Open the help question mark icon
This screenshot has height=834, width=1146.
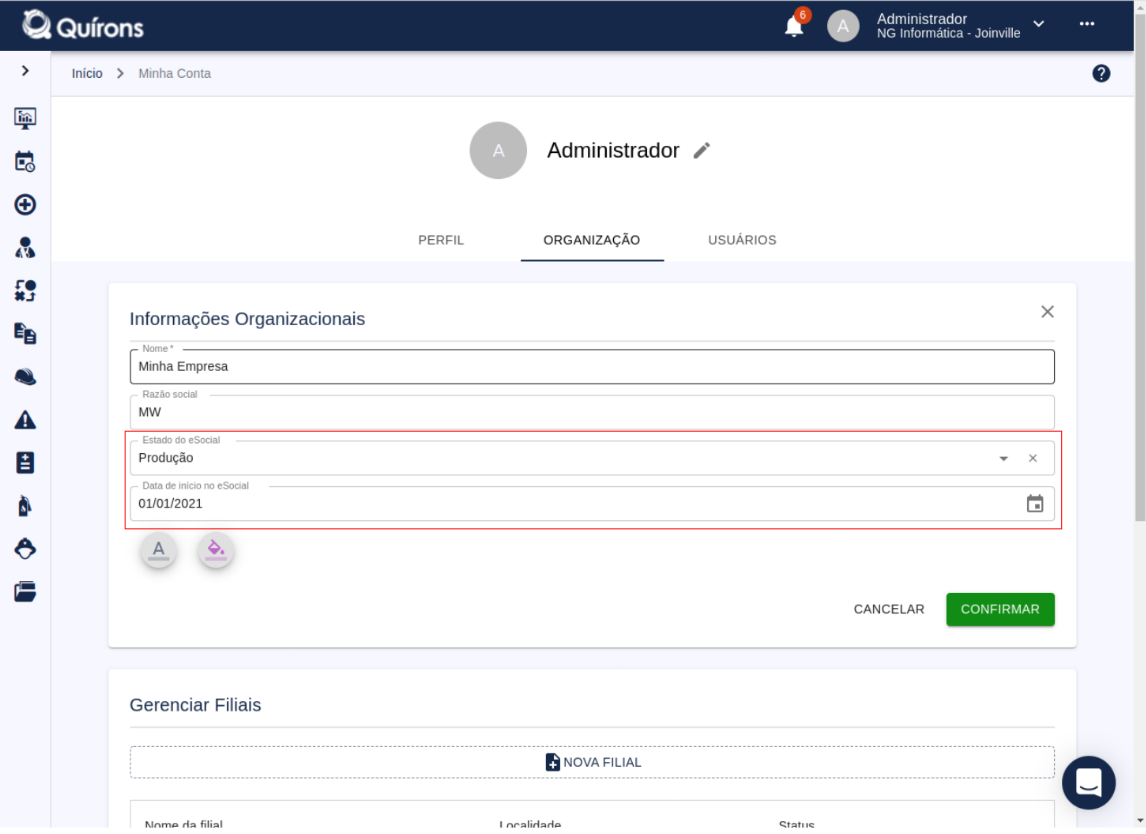(1101, 73)
